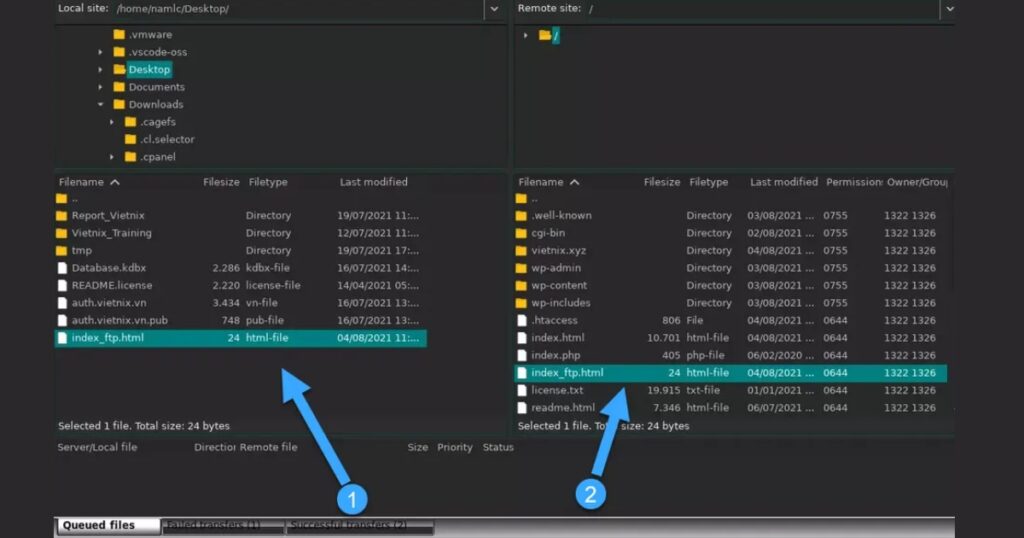Viewport: 1024px width, 538px height.
Task: Select the index.php file icon
Action: (522, 355)
